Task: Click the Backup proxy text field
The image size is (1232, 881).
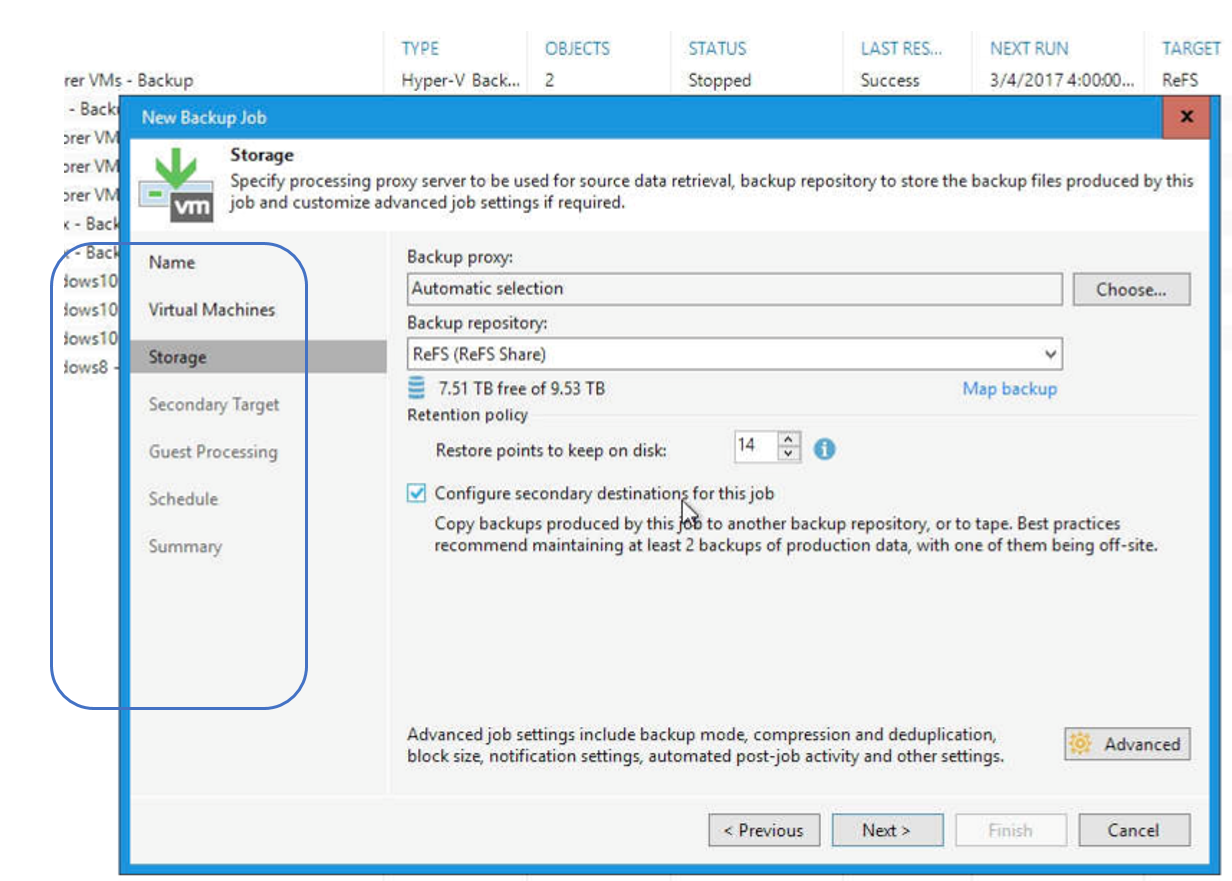Action: 734,289
